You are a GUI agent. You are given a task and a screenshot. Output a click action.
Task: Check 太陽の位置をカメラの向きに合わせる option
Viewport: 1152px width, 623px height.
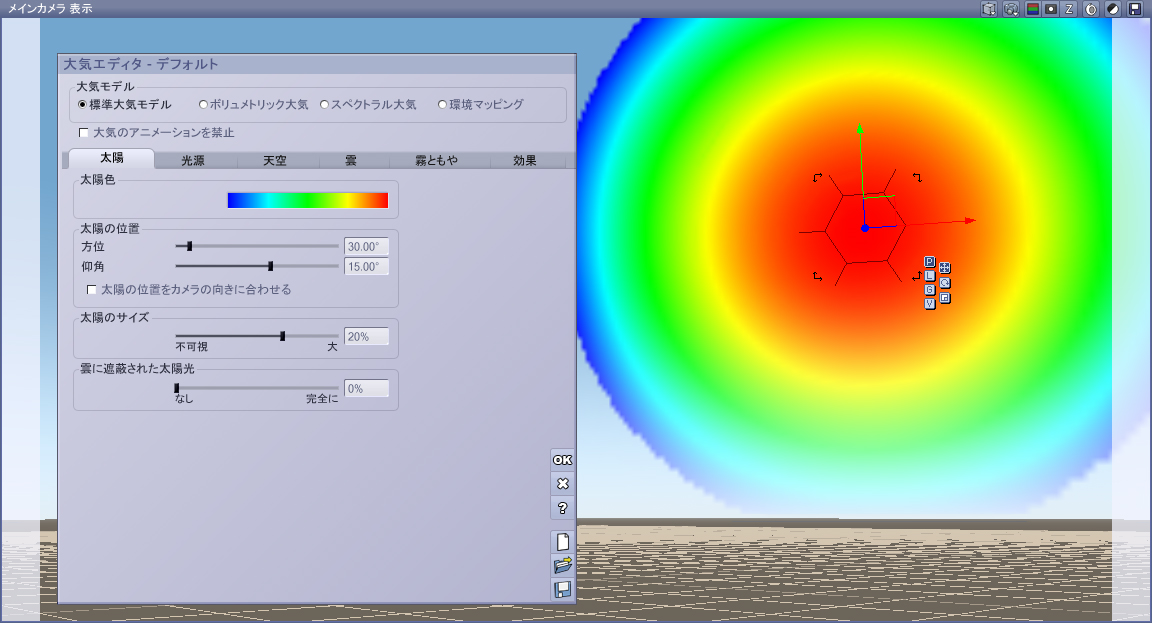[92, 290]
